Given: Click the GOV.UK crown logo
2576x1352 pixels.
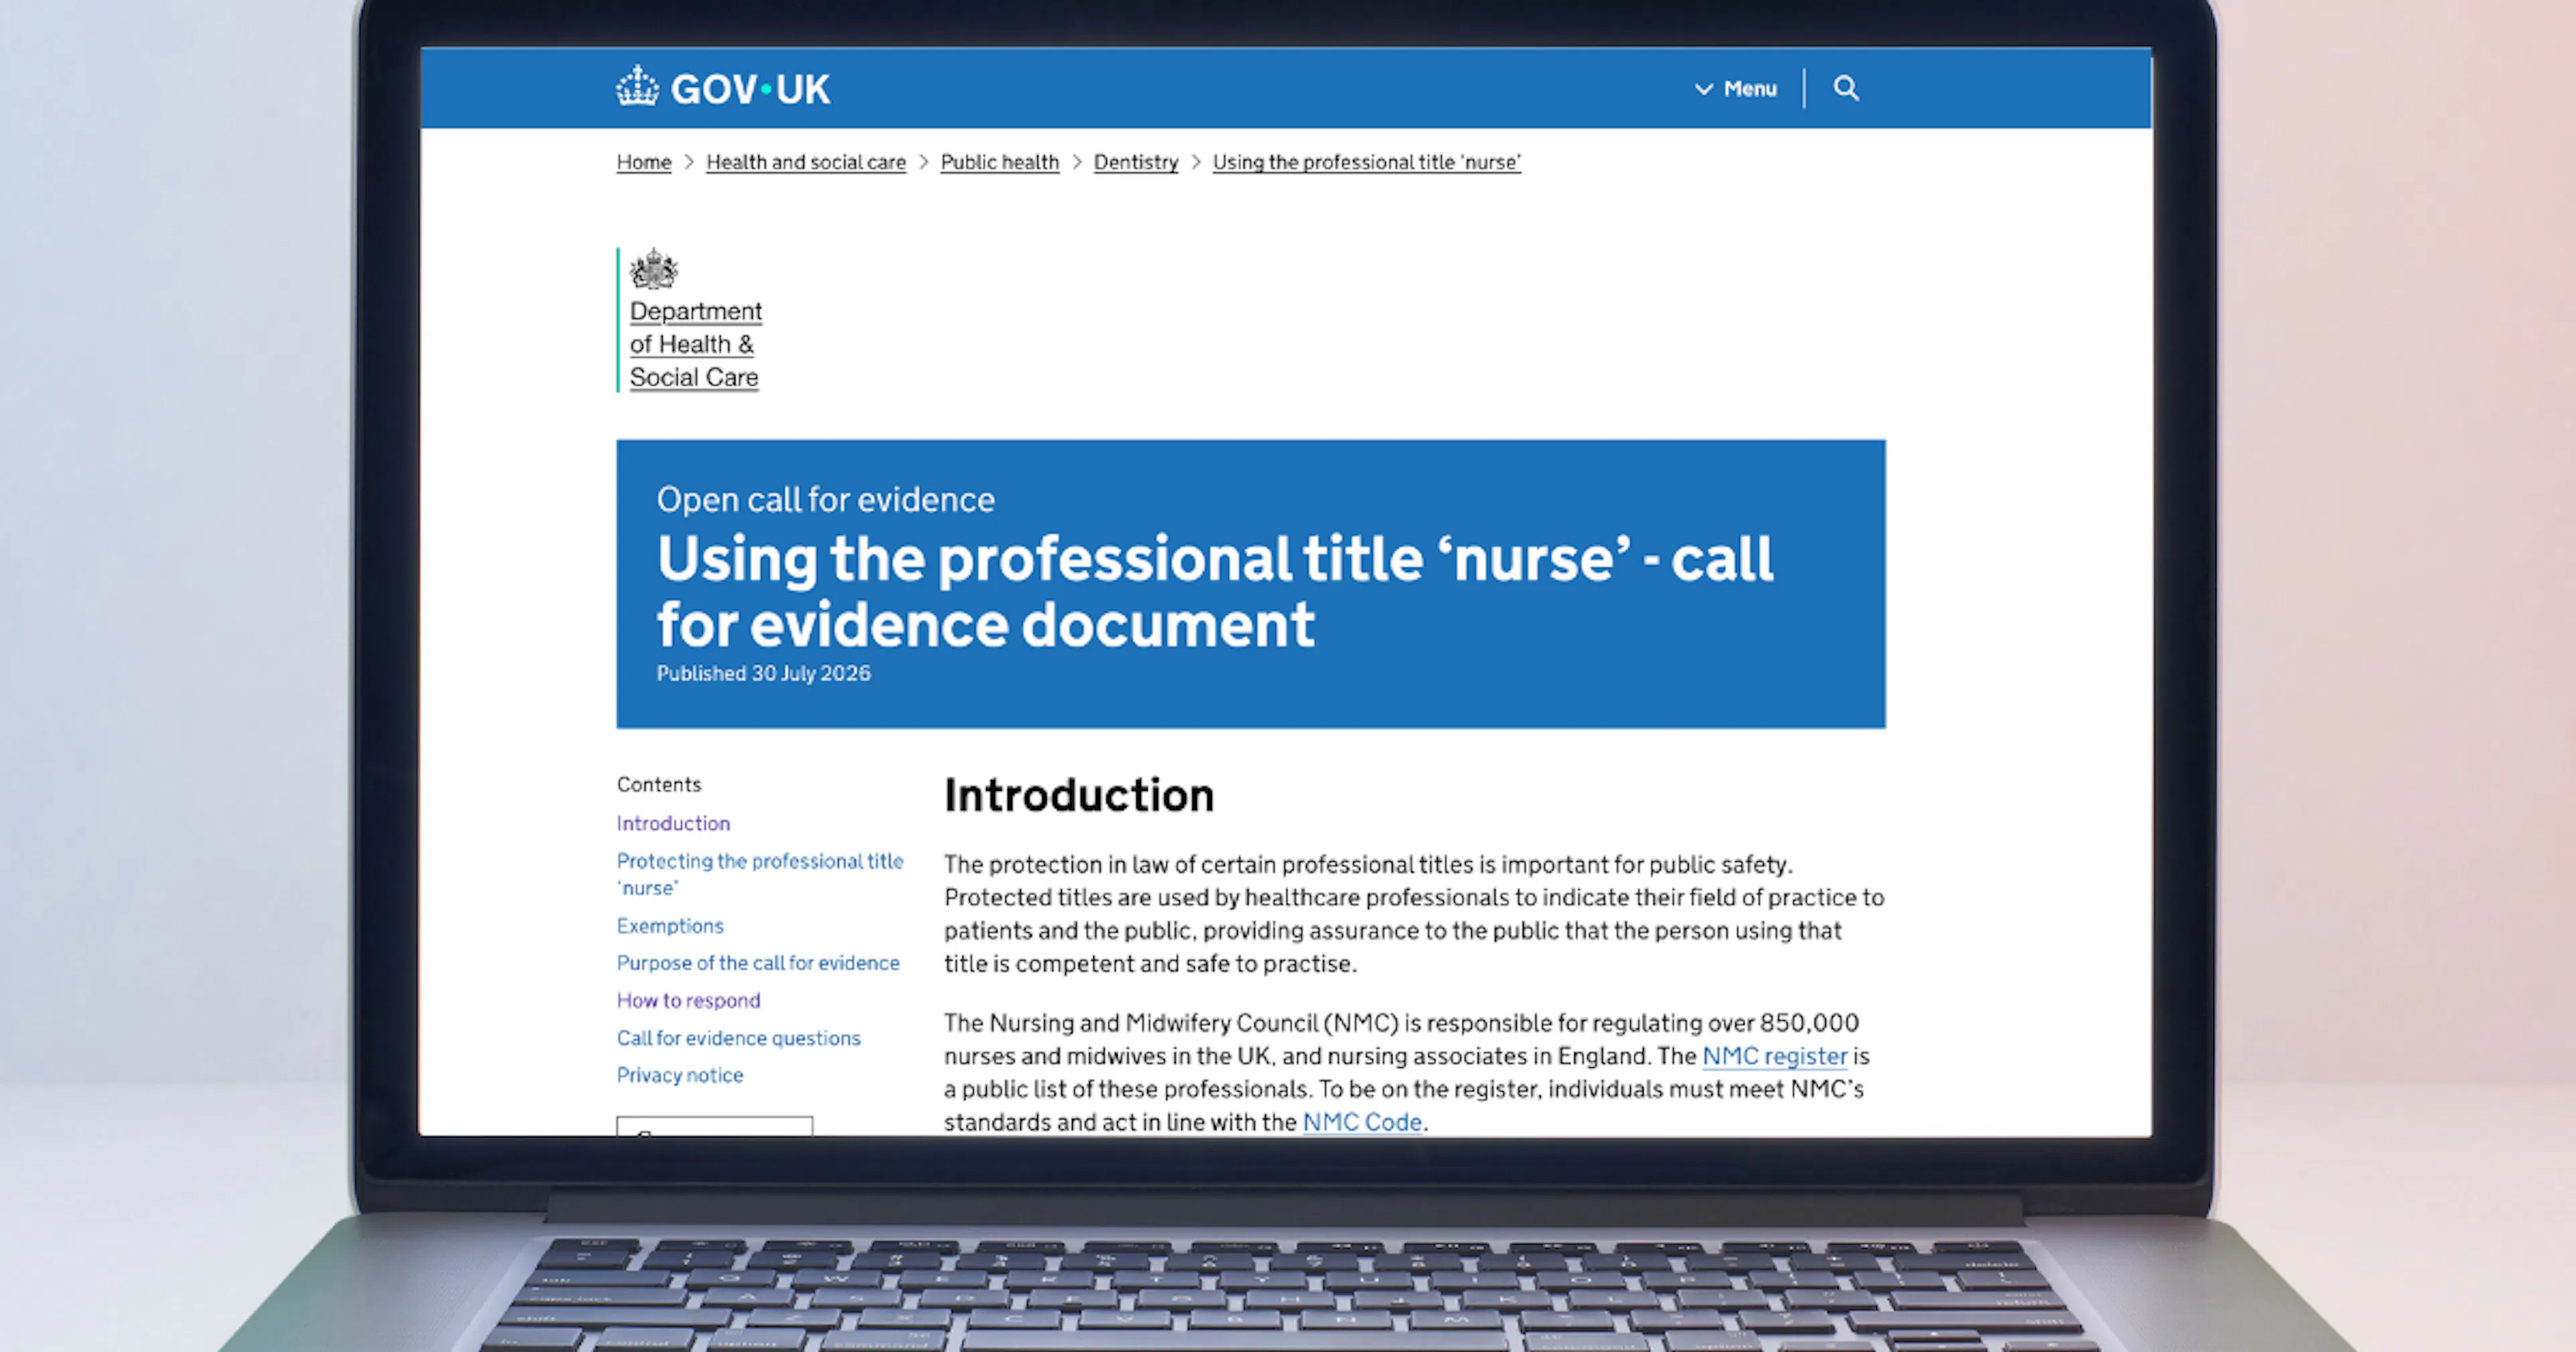Looking at the screenshot, I should click(x=637, y=87).
